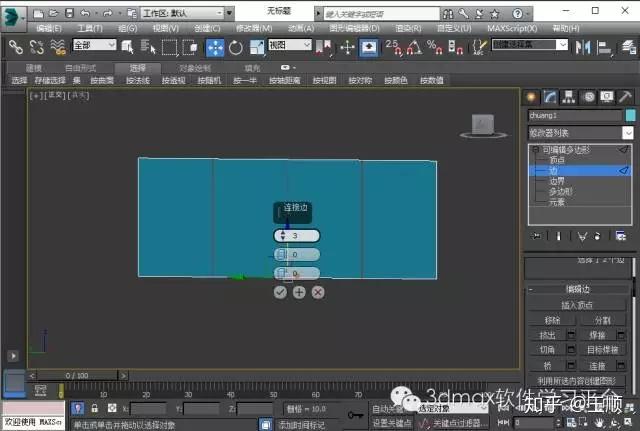
Task: Click the 分割 button
Action: [602, 320]
